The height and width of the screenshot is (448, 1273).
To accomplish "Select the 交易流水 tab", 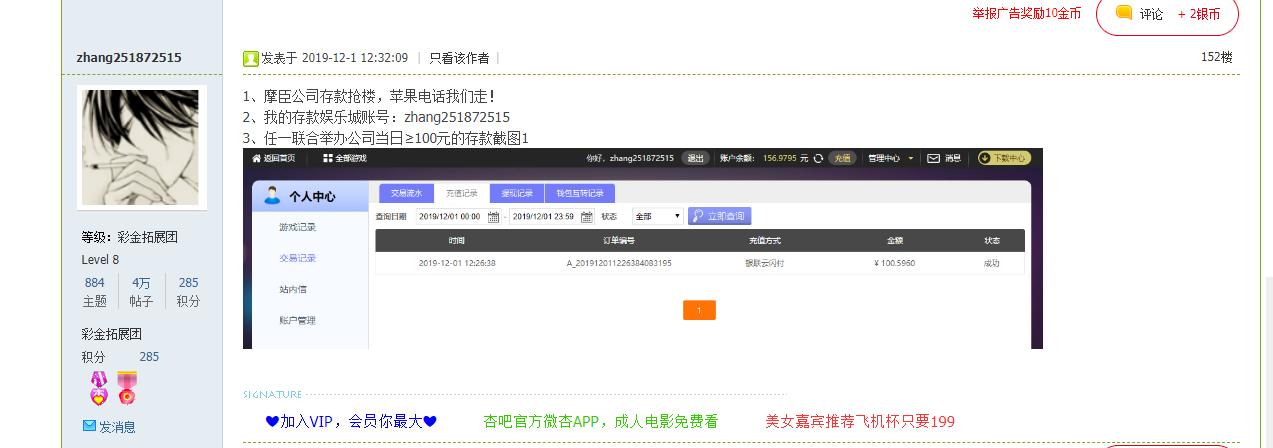I will point(406,193).
